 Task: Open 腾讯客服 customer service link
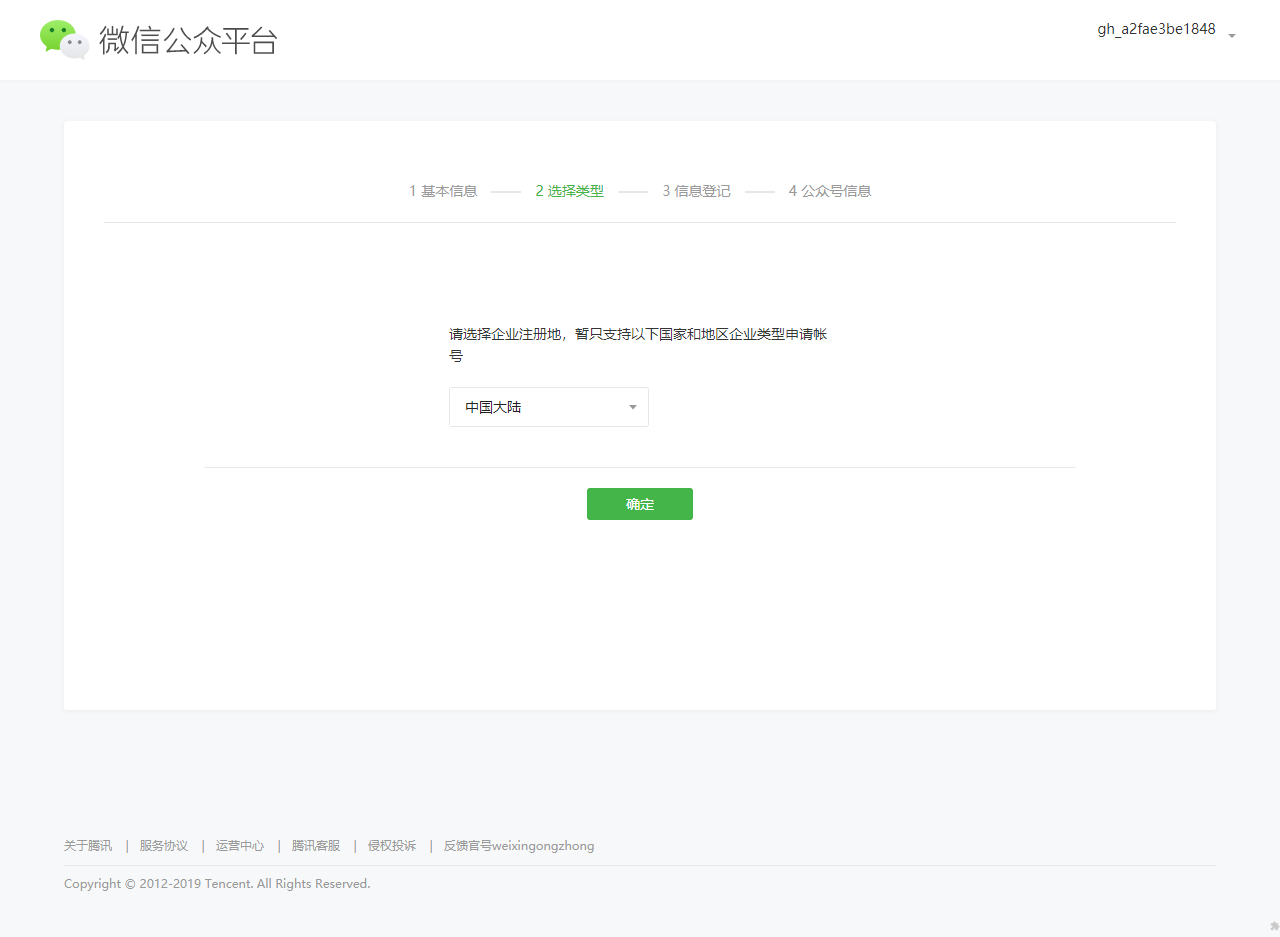[x=316, y=846]
